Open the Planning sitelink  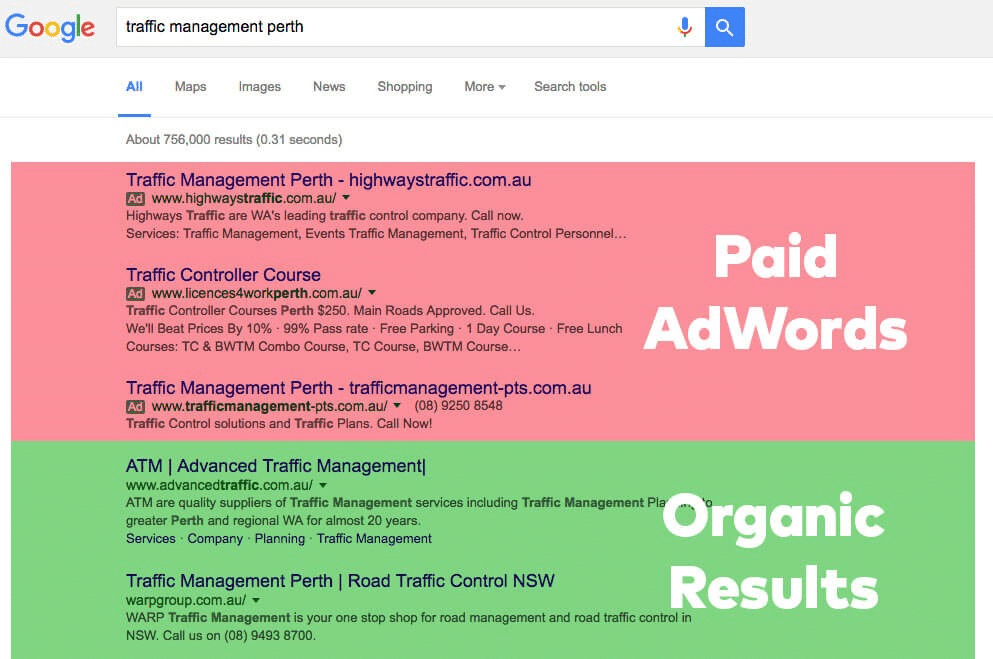pos(279,539)
